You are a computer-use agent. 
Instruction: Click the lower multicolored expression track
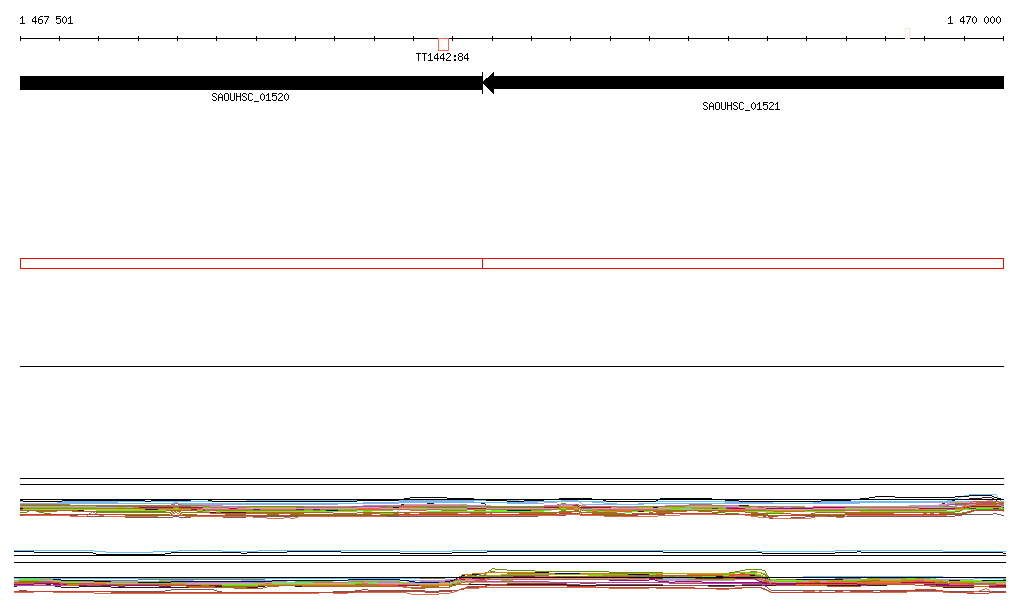tap(300, 584)
